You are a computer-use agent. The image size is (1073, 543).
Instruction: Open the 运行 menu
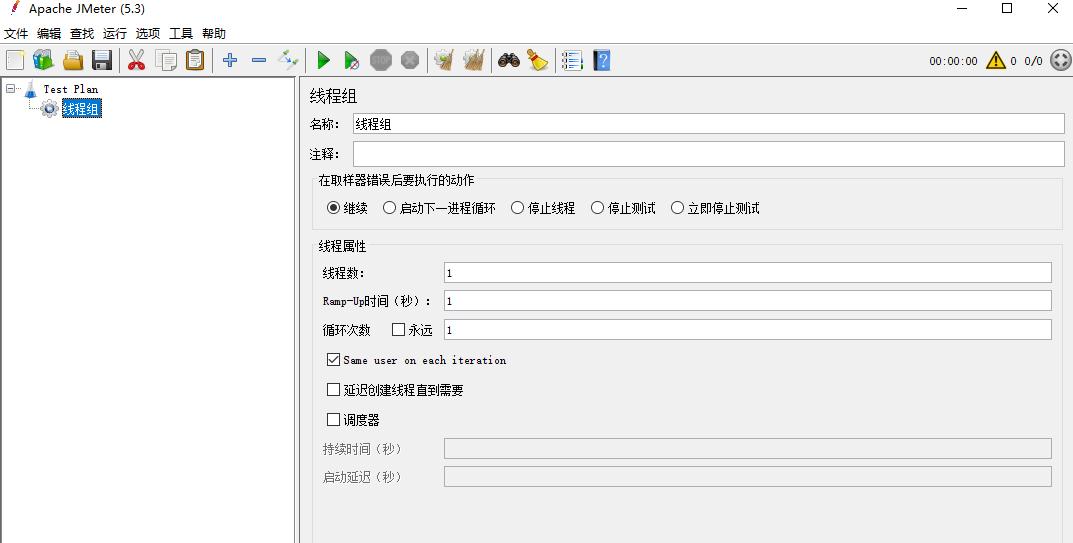[x=115, y=33]
